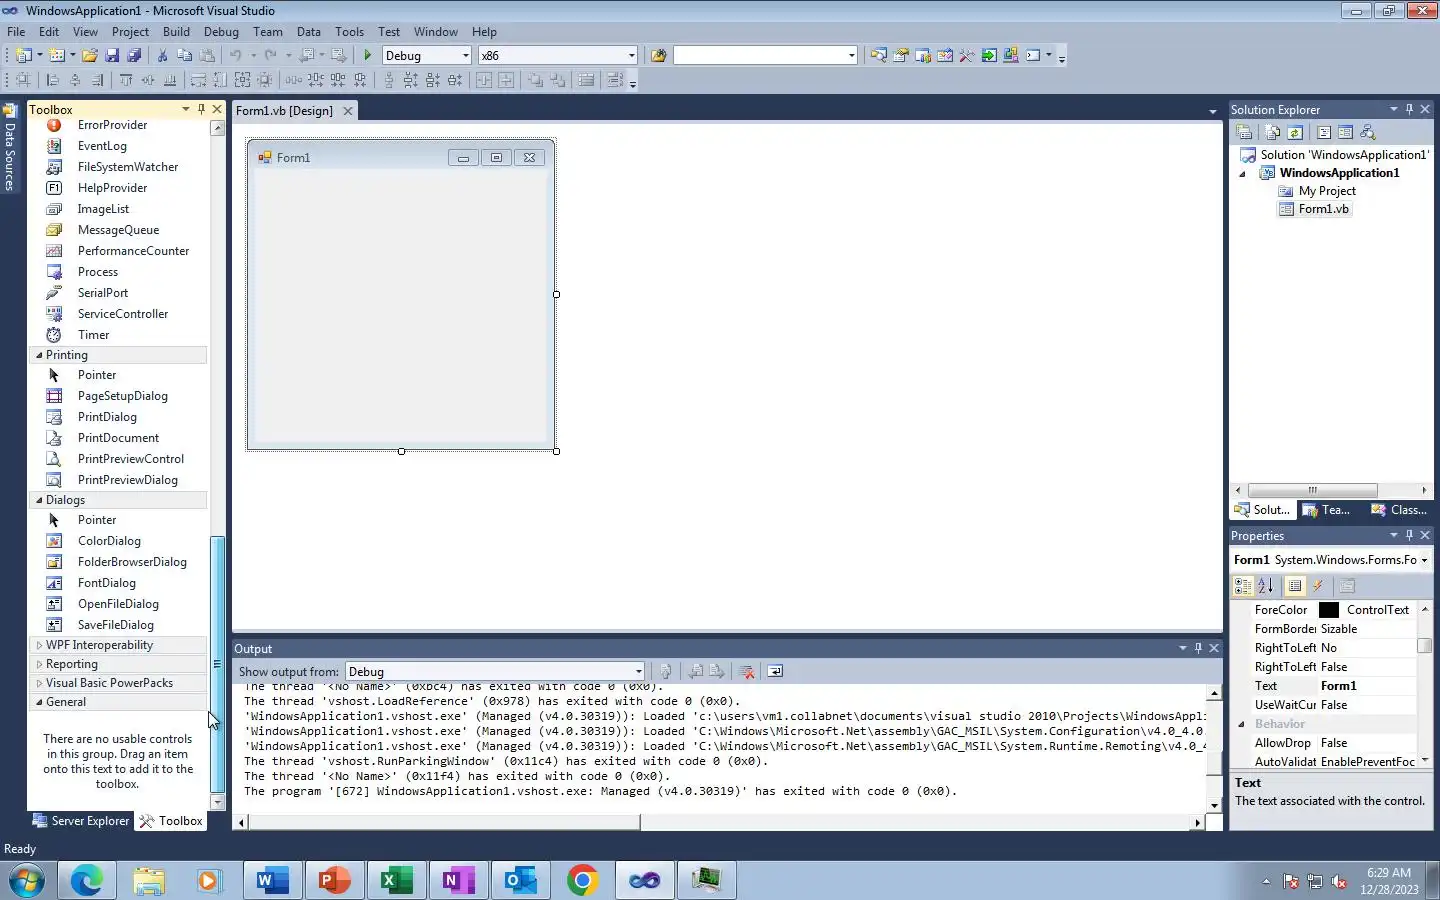Start debugging with the green play icon
Screen dimensions: 1440x900
pos(368,56)
